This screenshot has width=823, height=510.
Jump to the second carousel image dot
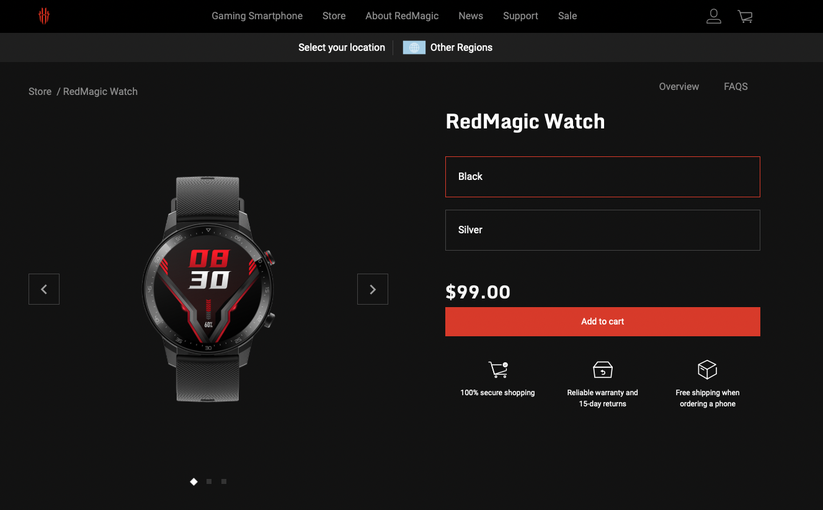209,481
